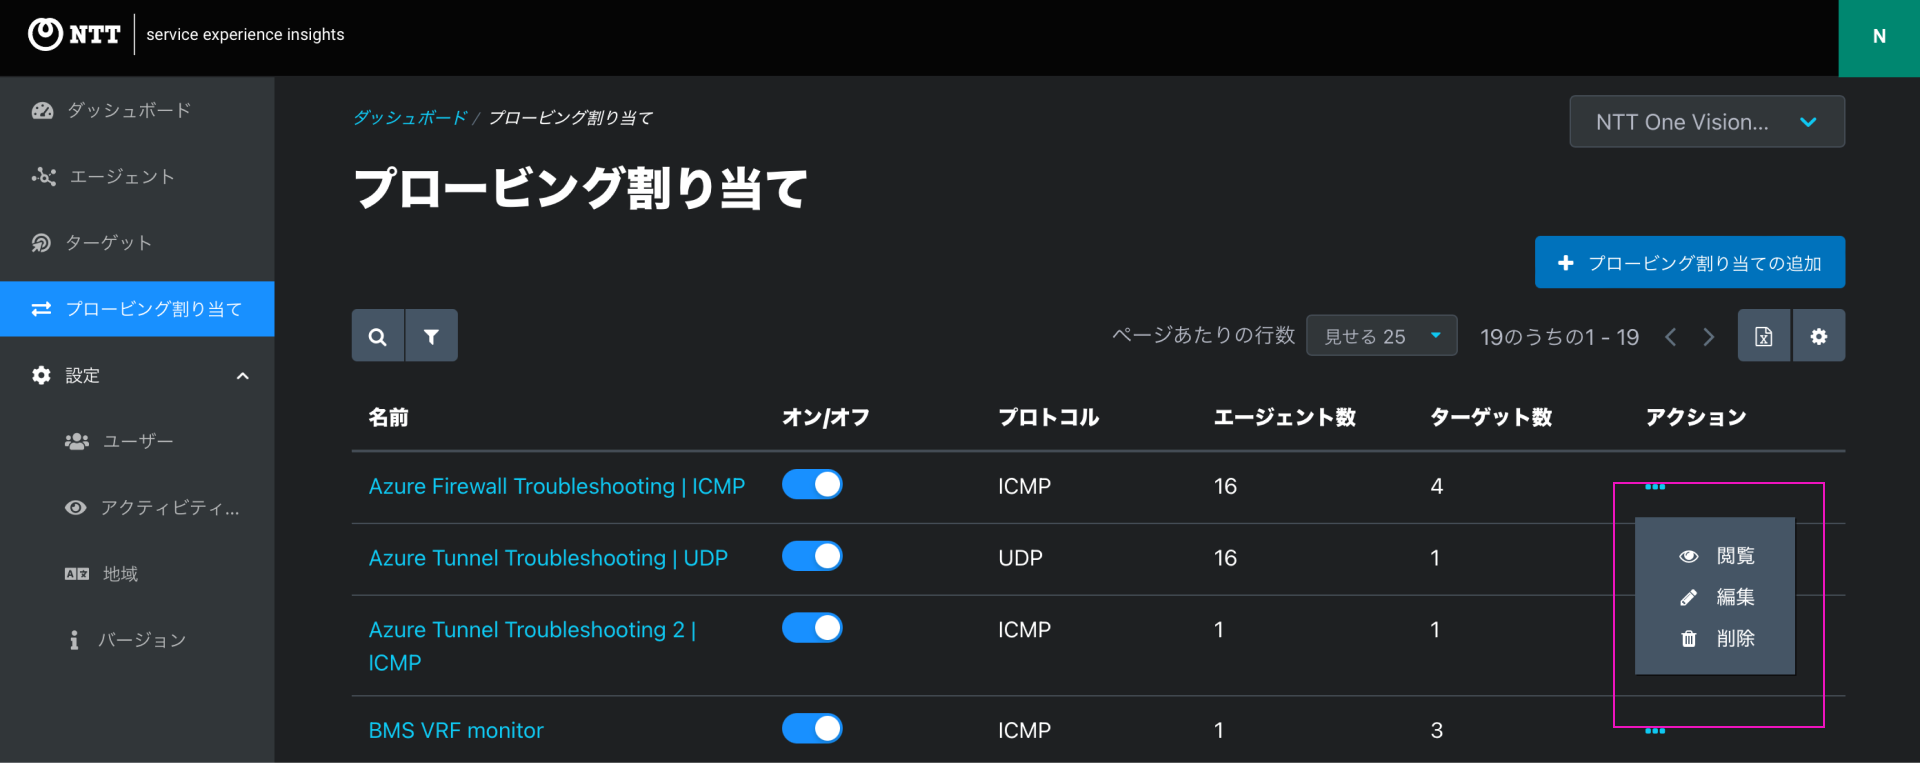Open table column settings gear icon

click(1818, 336)
